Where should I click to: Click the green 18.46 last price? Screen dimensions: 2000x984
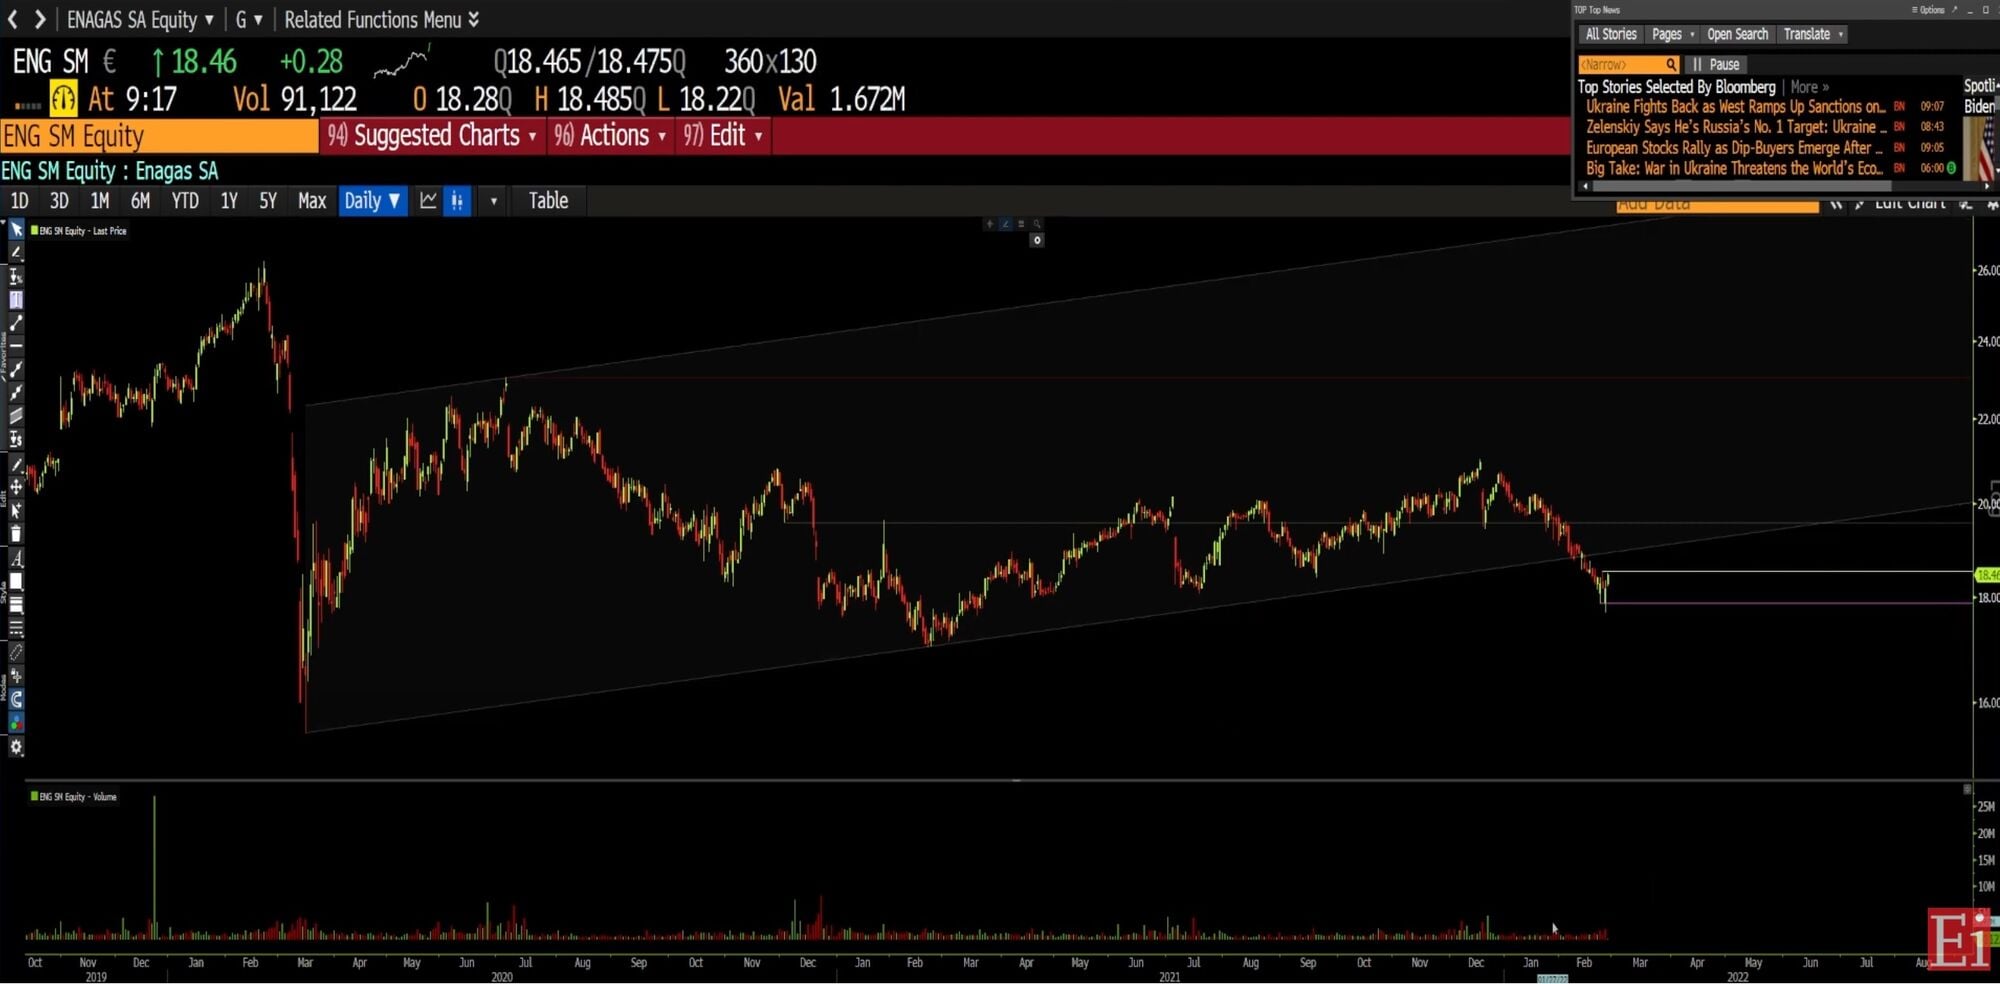coord(203,62)
